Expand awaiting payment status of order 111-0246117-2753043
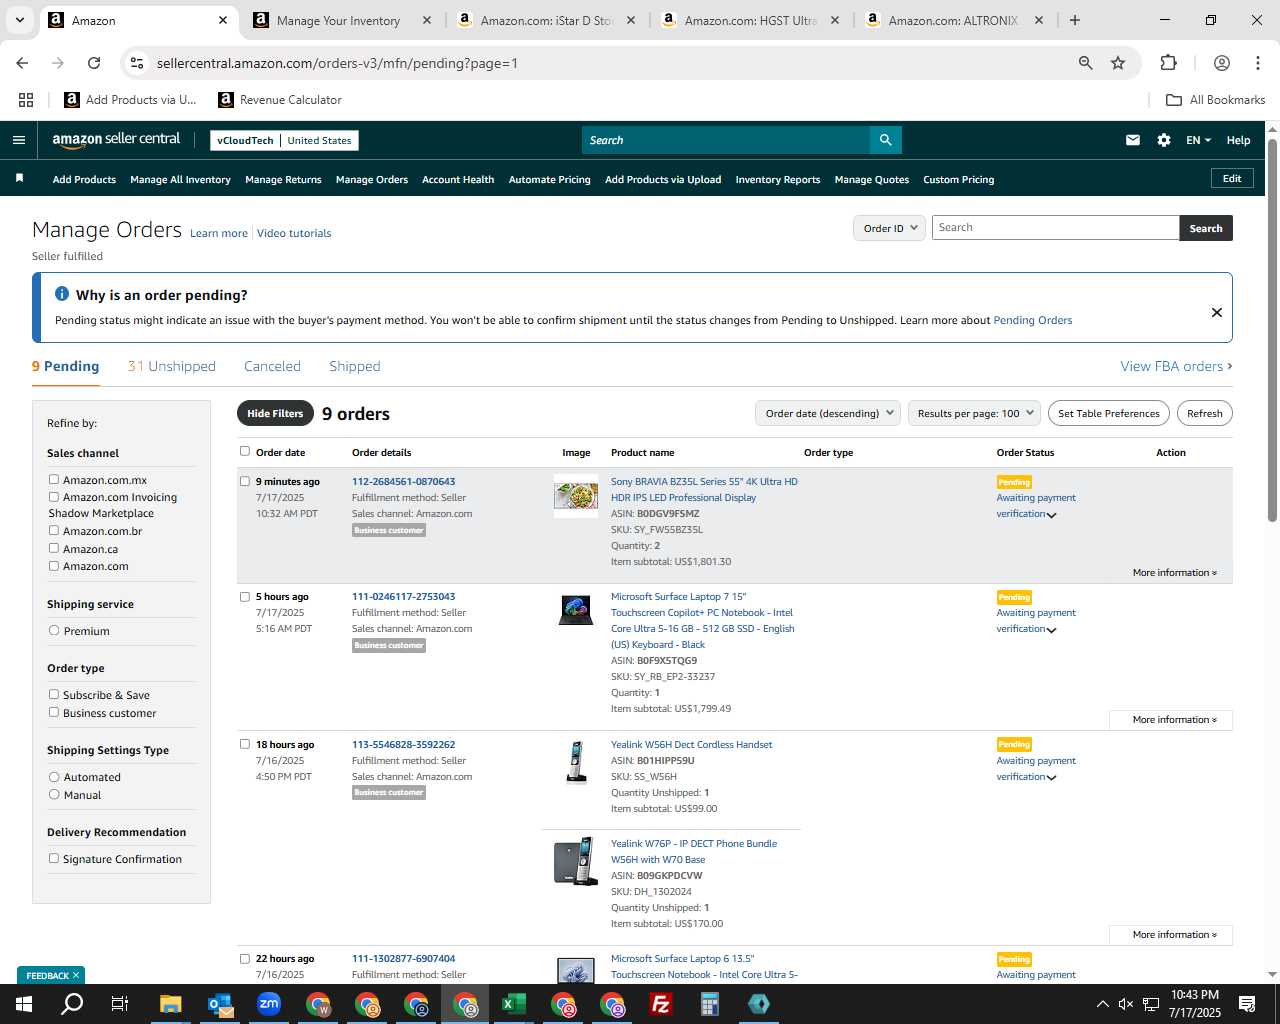 click(1051, 630)
